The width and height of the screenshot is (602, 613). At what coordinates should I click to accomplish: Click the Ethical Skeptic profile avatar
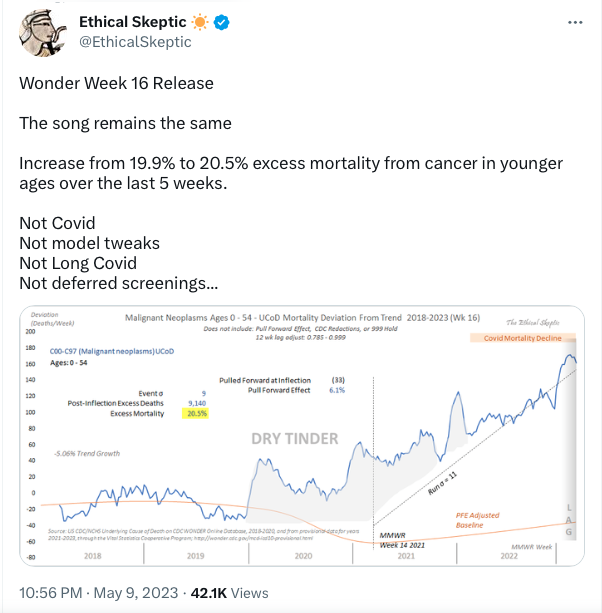[x=43, y=33]
